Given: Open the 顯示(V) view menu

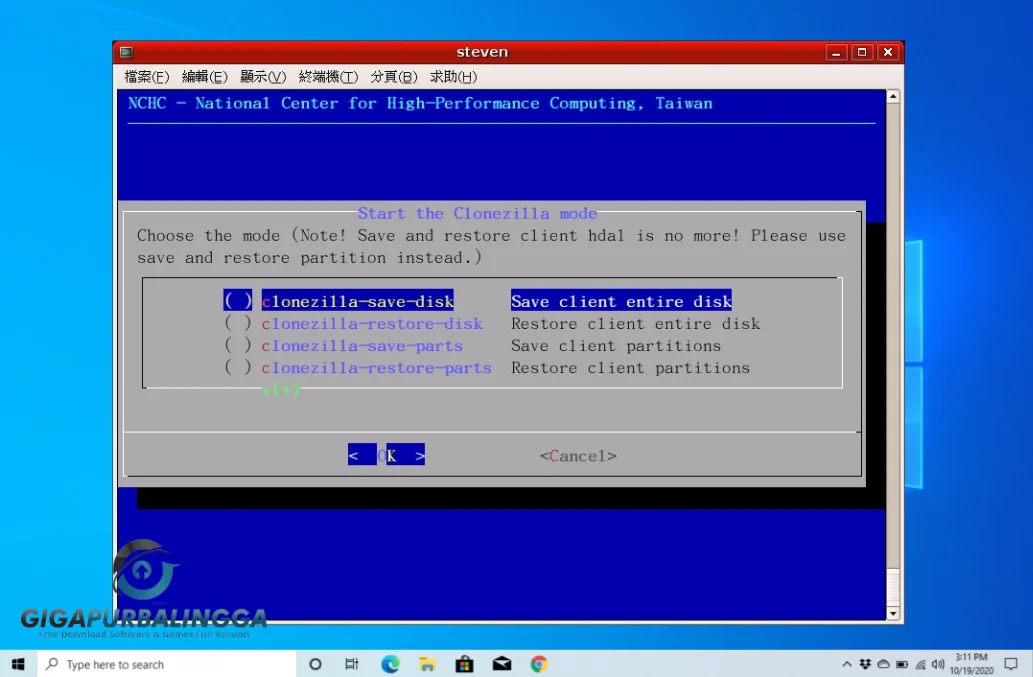Looking at the screenshot, I should [263, 77].
